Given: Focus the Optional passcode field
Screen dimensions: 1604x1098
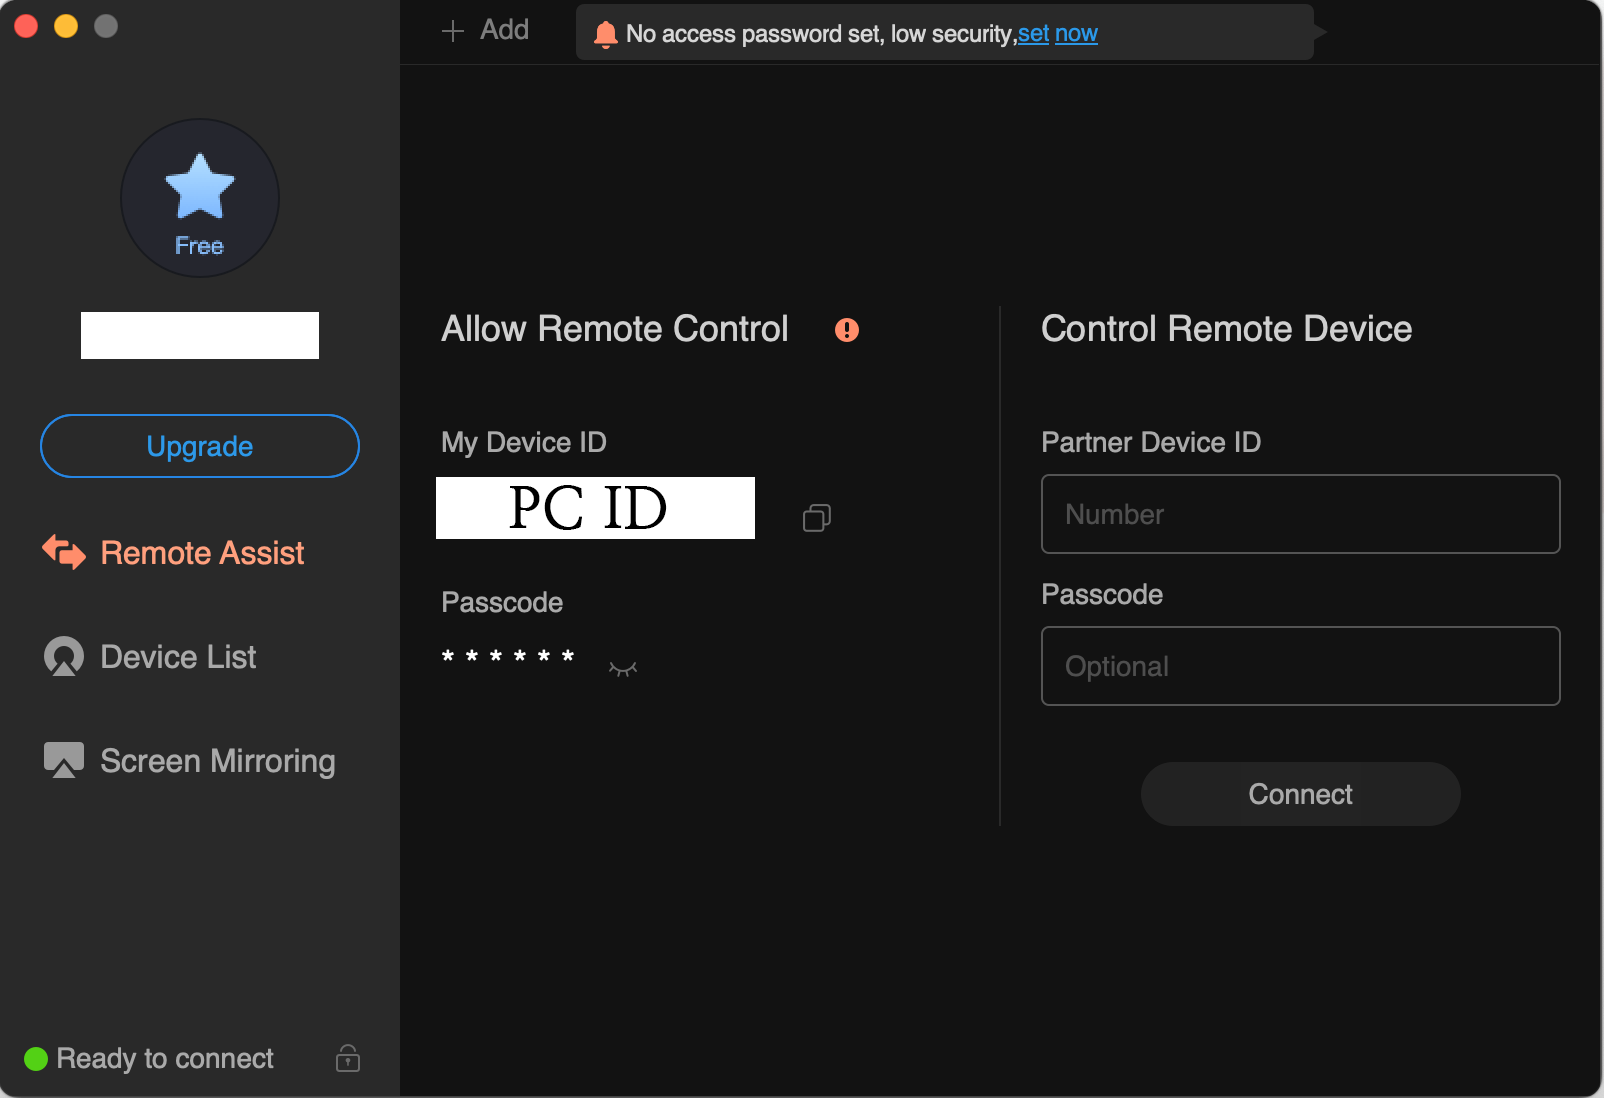Looking at the screenshot, I should point(1300,666).
